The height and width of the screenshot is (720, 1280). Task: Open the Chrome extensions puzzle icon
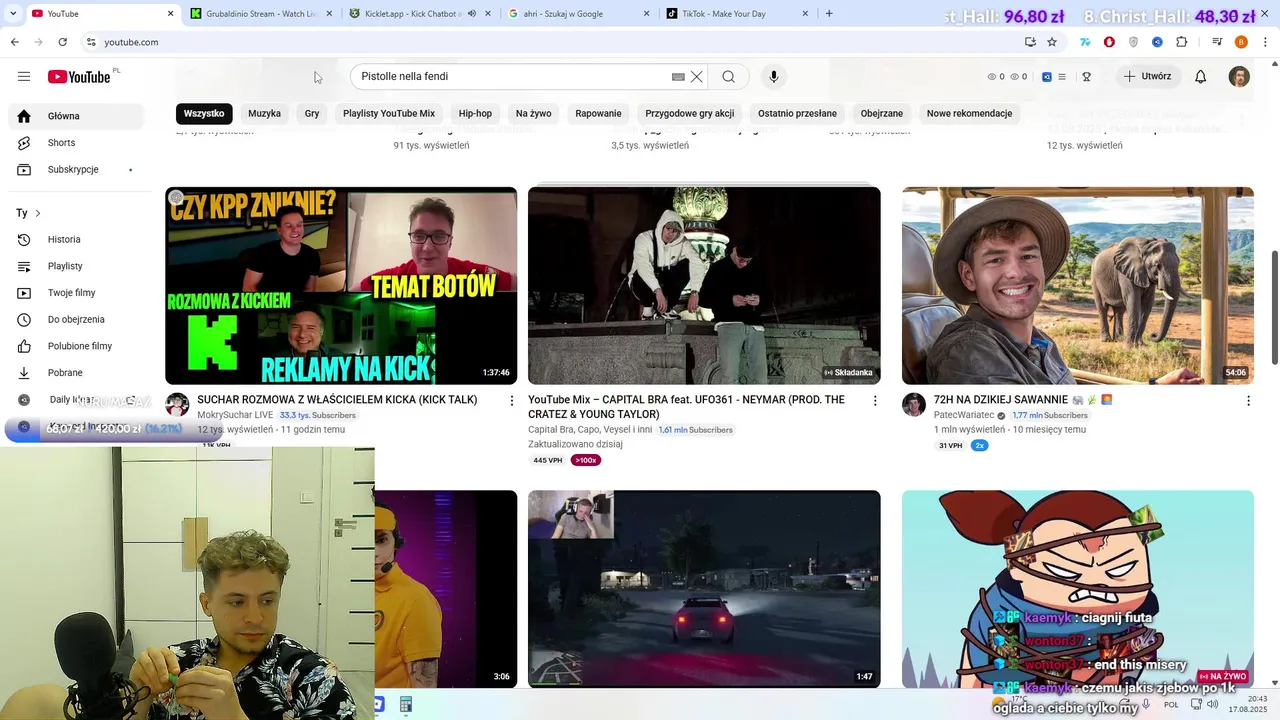point(1182,42)
